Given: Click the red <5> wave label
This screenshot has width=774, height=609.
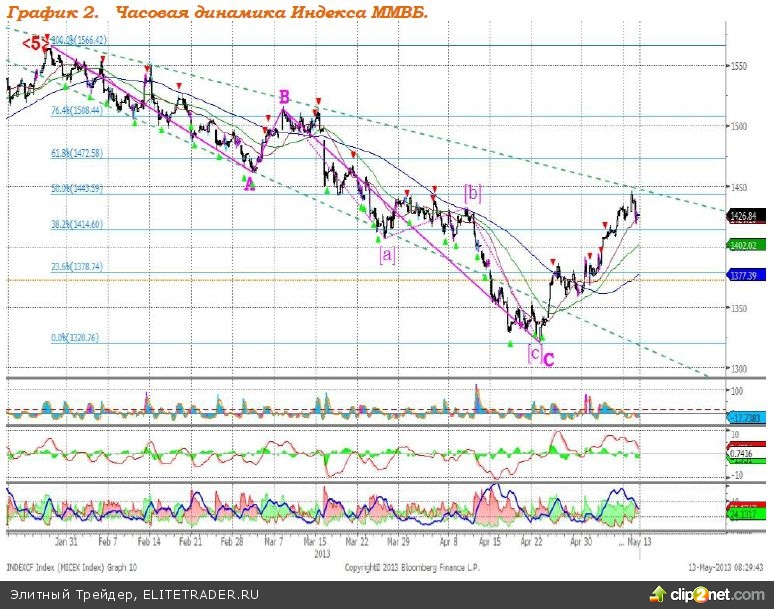Looking at the screenshot, I should point(36,43).
